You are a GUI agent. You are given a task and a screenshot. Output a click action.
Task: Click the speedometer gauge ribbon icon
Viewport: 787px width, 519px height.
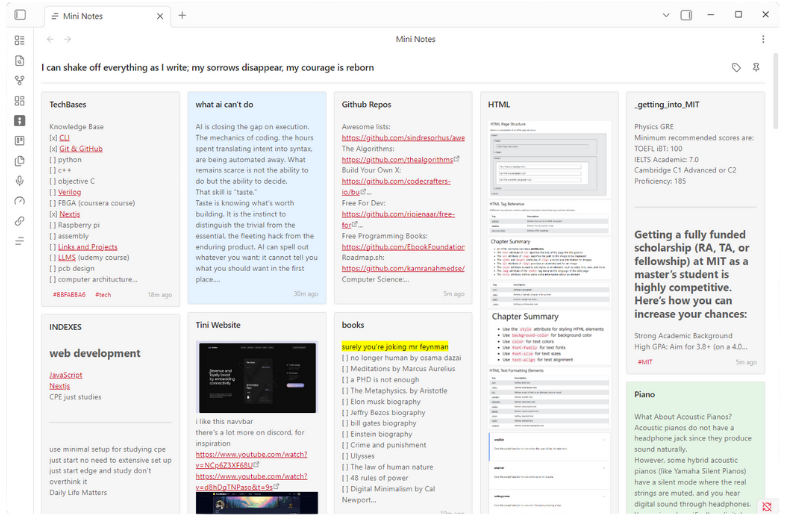tap(20, 201)
